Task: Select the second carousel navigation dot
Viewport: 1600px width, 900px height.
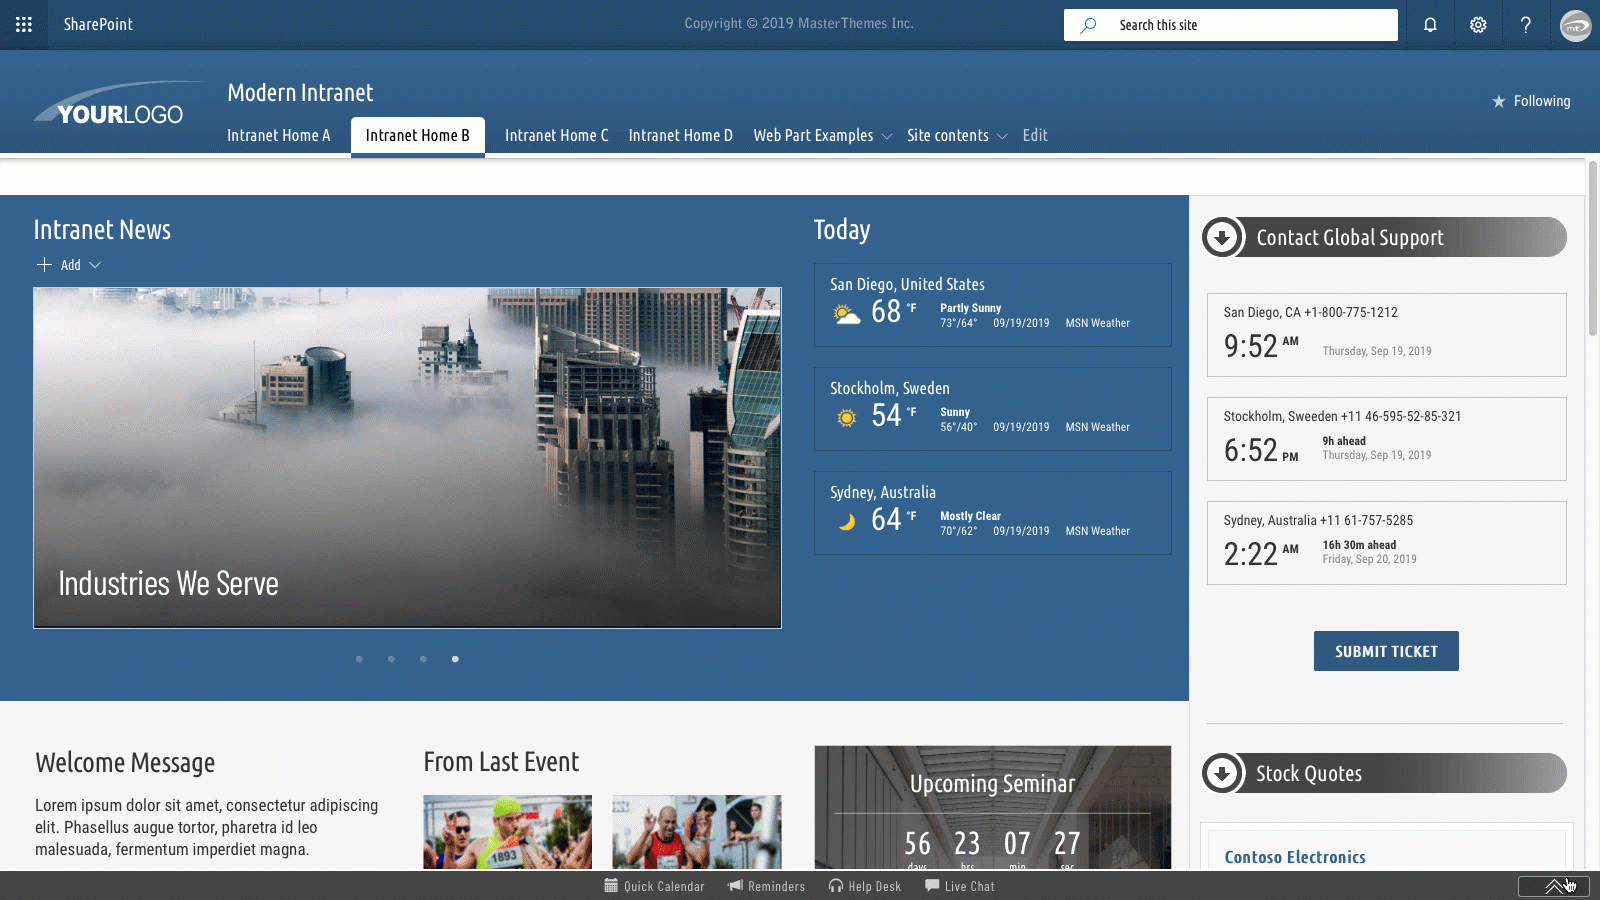Action: [x=391, y=659]
